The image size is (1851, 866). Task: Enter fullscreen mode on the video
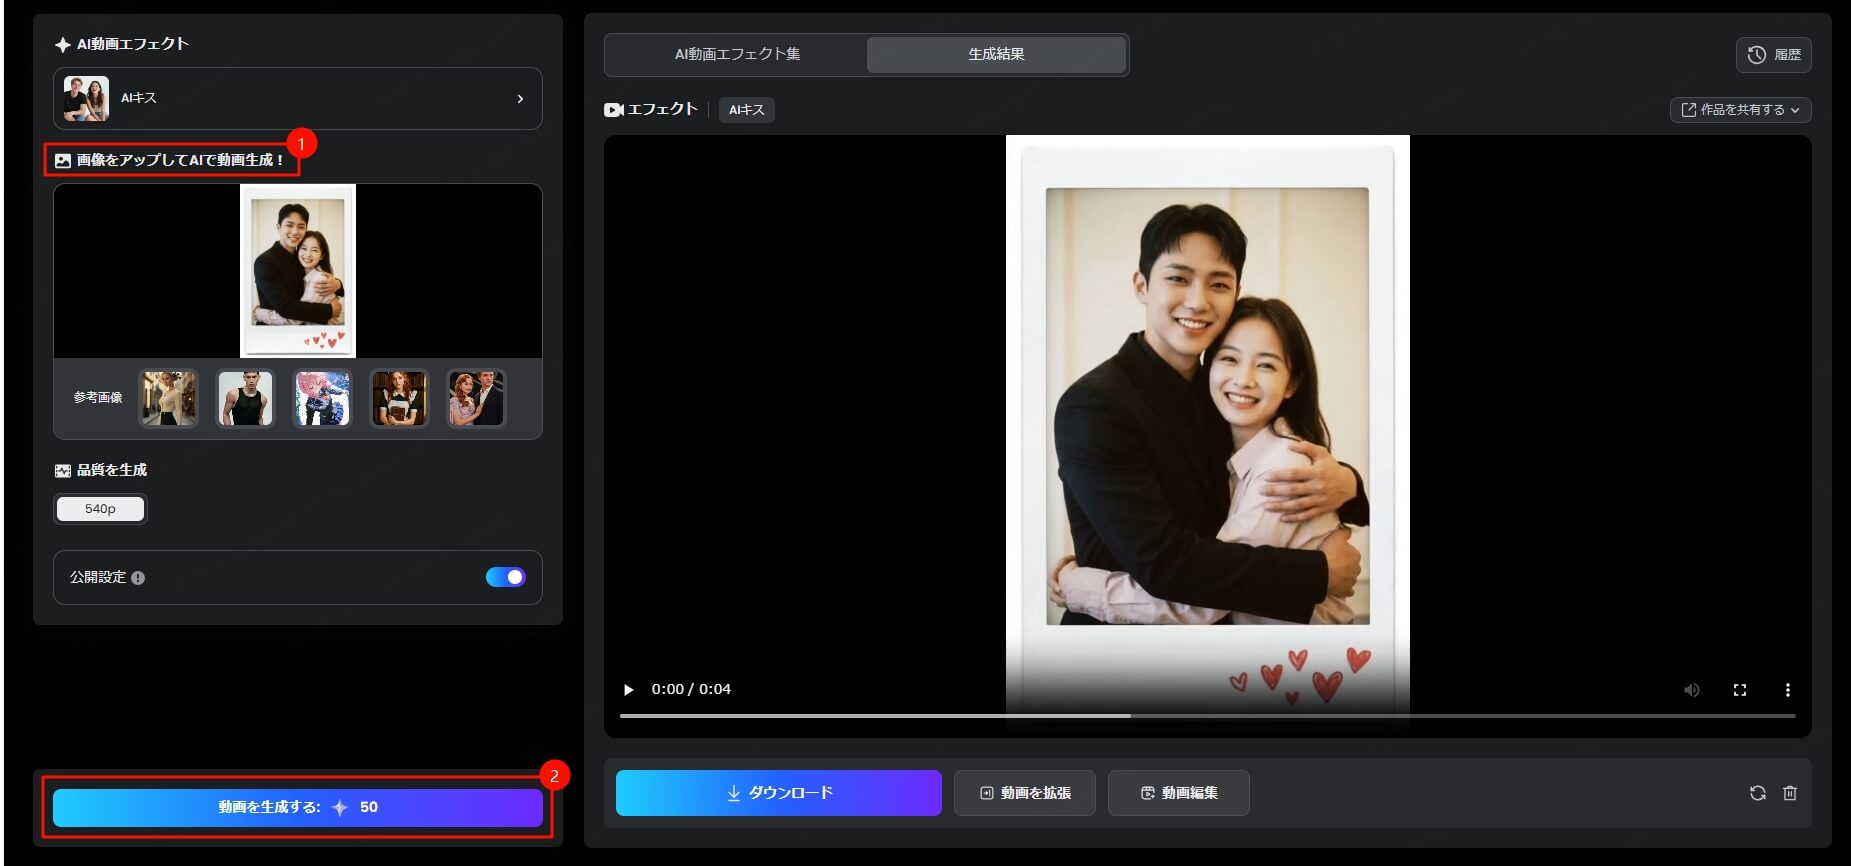click(1739, 690)
